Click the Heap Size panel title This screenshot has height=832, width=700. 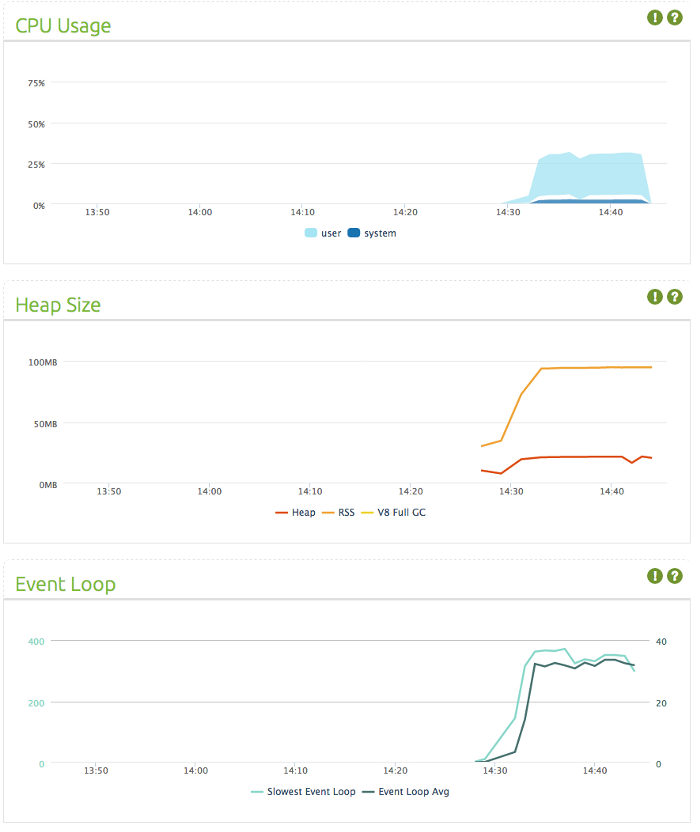(58, 305)
